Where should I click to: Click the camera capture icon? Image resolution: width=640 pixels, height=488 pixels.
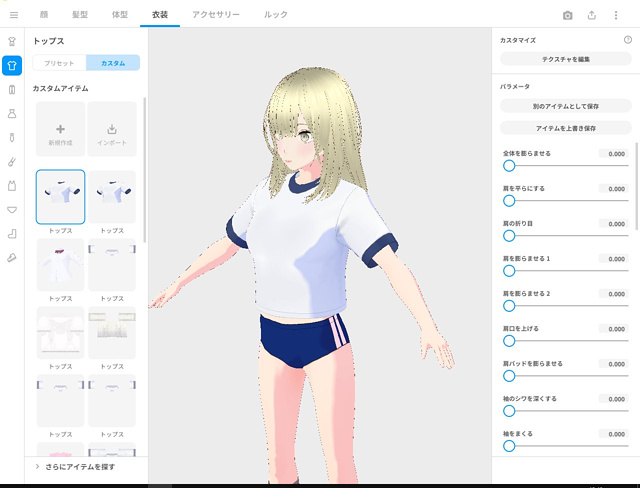[567, 15]
